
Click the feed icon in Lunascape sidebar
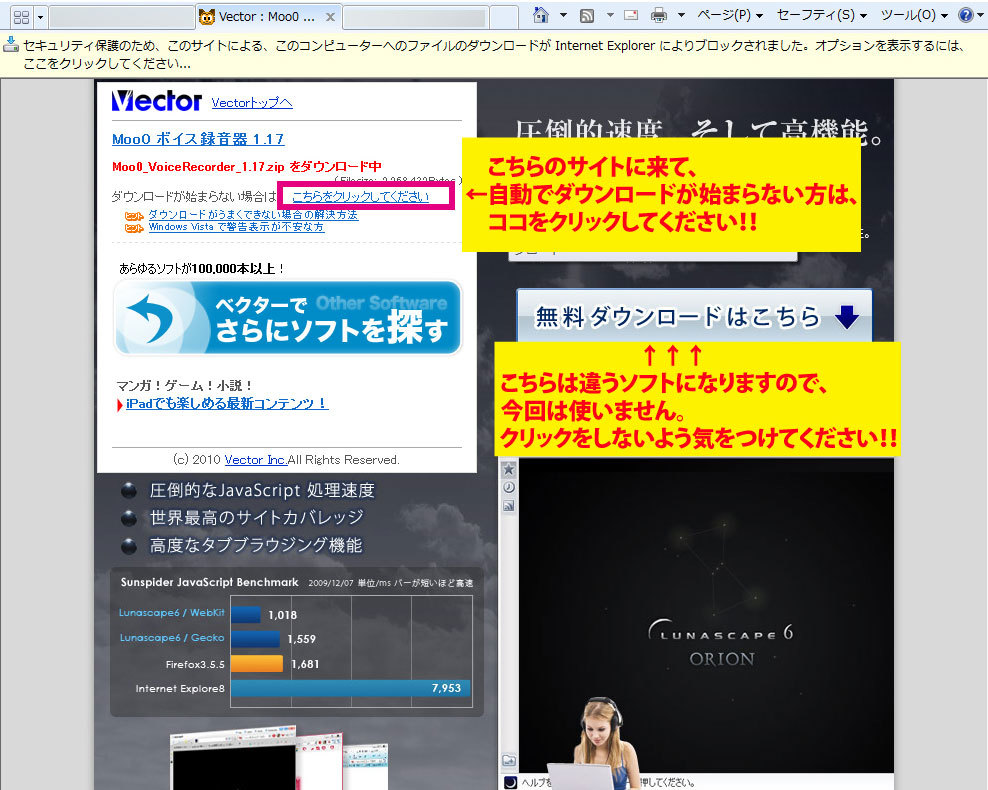pos(508,505)
